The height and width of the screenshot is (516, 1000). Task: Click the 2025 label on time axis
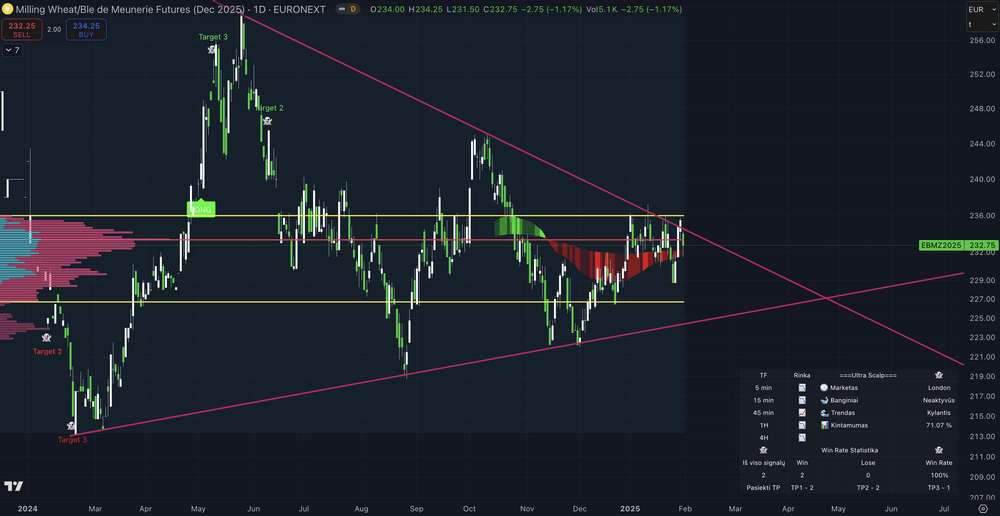[630, 508]
